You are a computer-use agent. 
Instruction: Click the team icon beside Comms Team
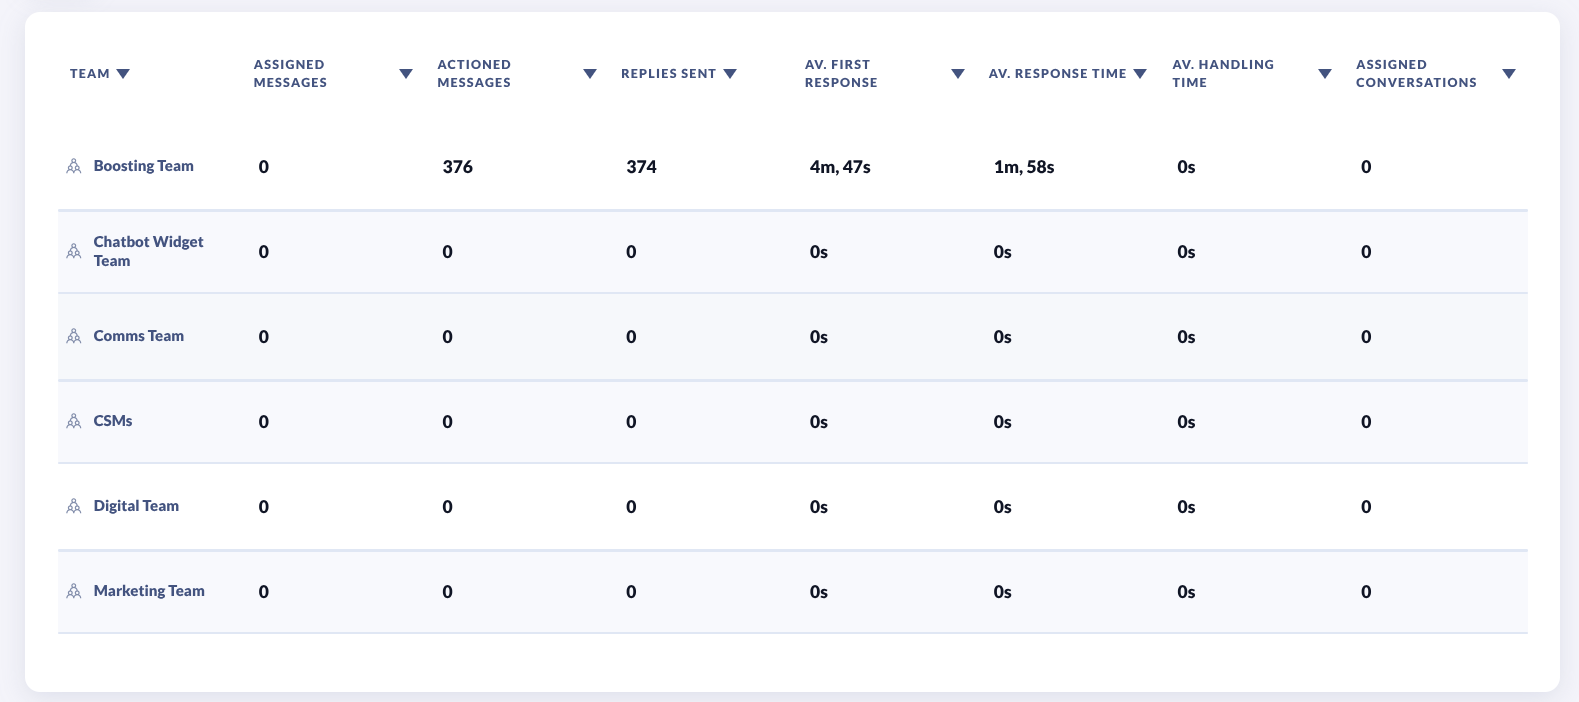[74, 337]
